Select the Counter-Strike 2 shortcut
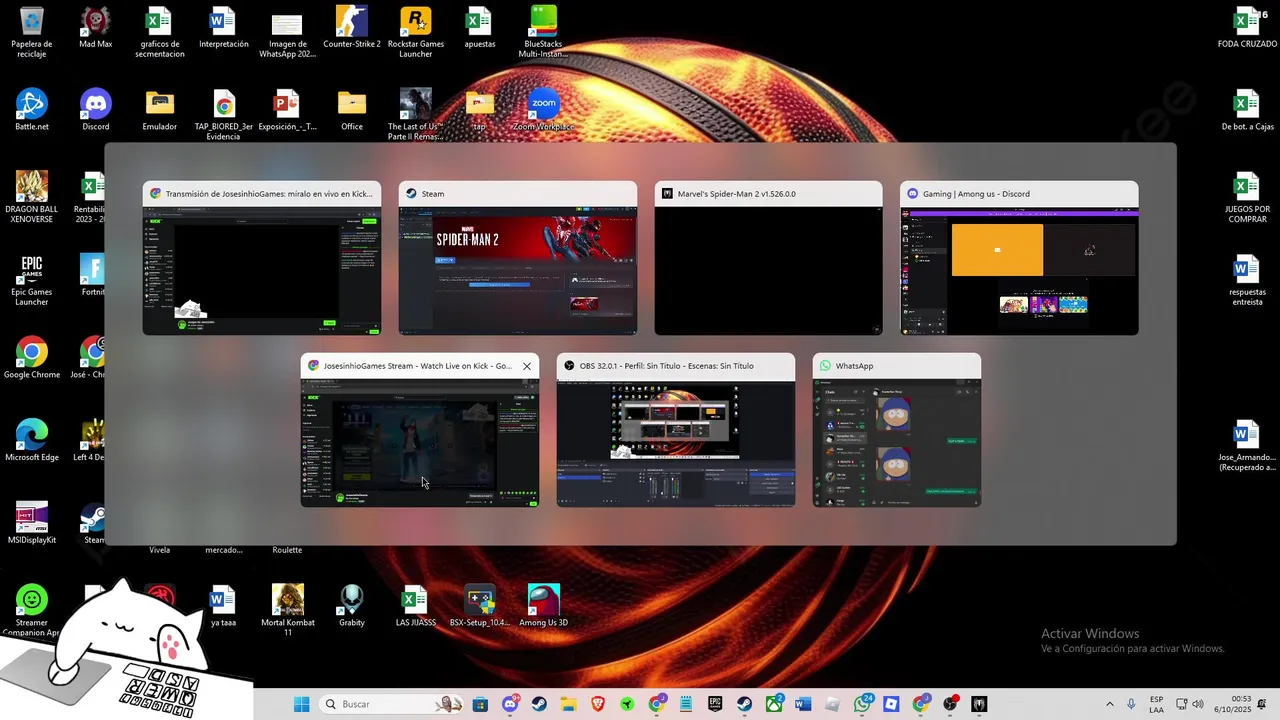The image size is (1280, 720). [352, 28]
